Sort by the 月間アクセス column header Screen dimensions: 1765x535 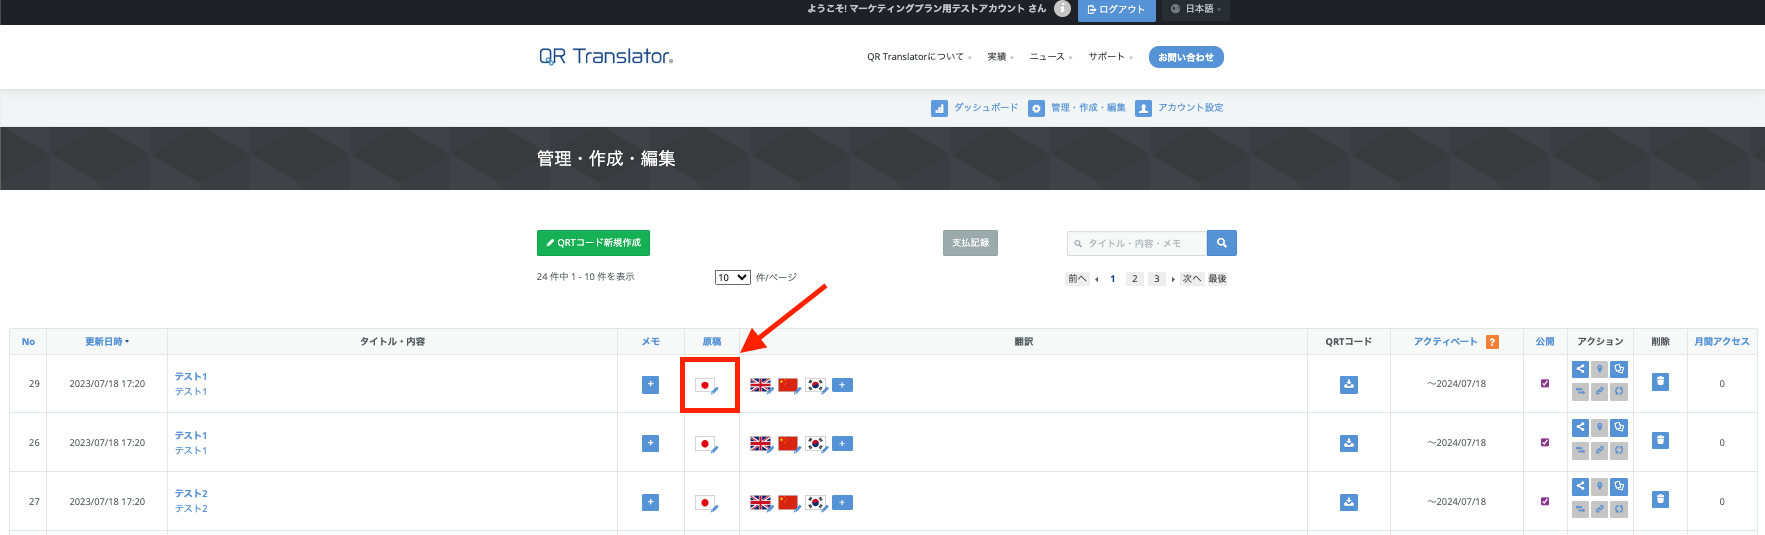click(1722, 342)
